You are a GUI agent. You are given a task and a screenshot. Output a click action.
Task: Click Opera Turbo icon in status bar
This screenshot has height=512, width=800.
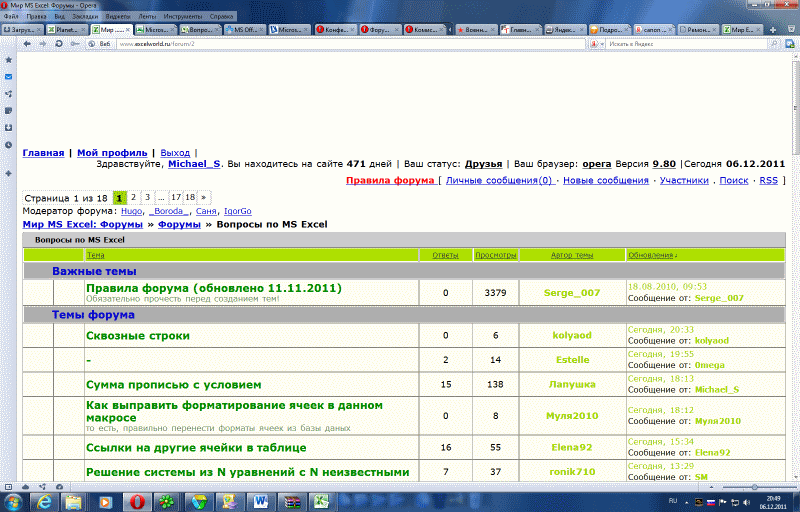tap(59, 487)
